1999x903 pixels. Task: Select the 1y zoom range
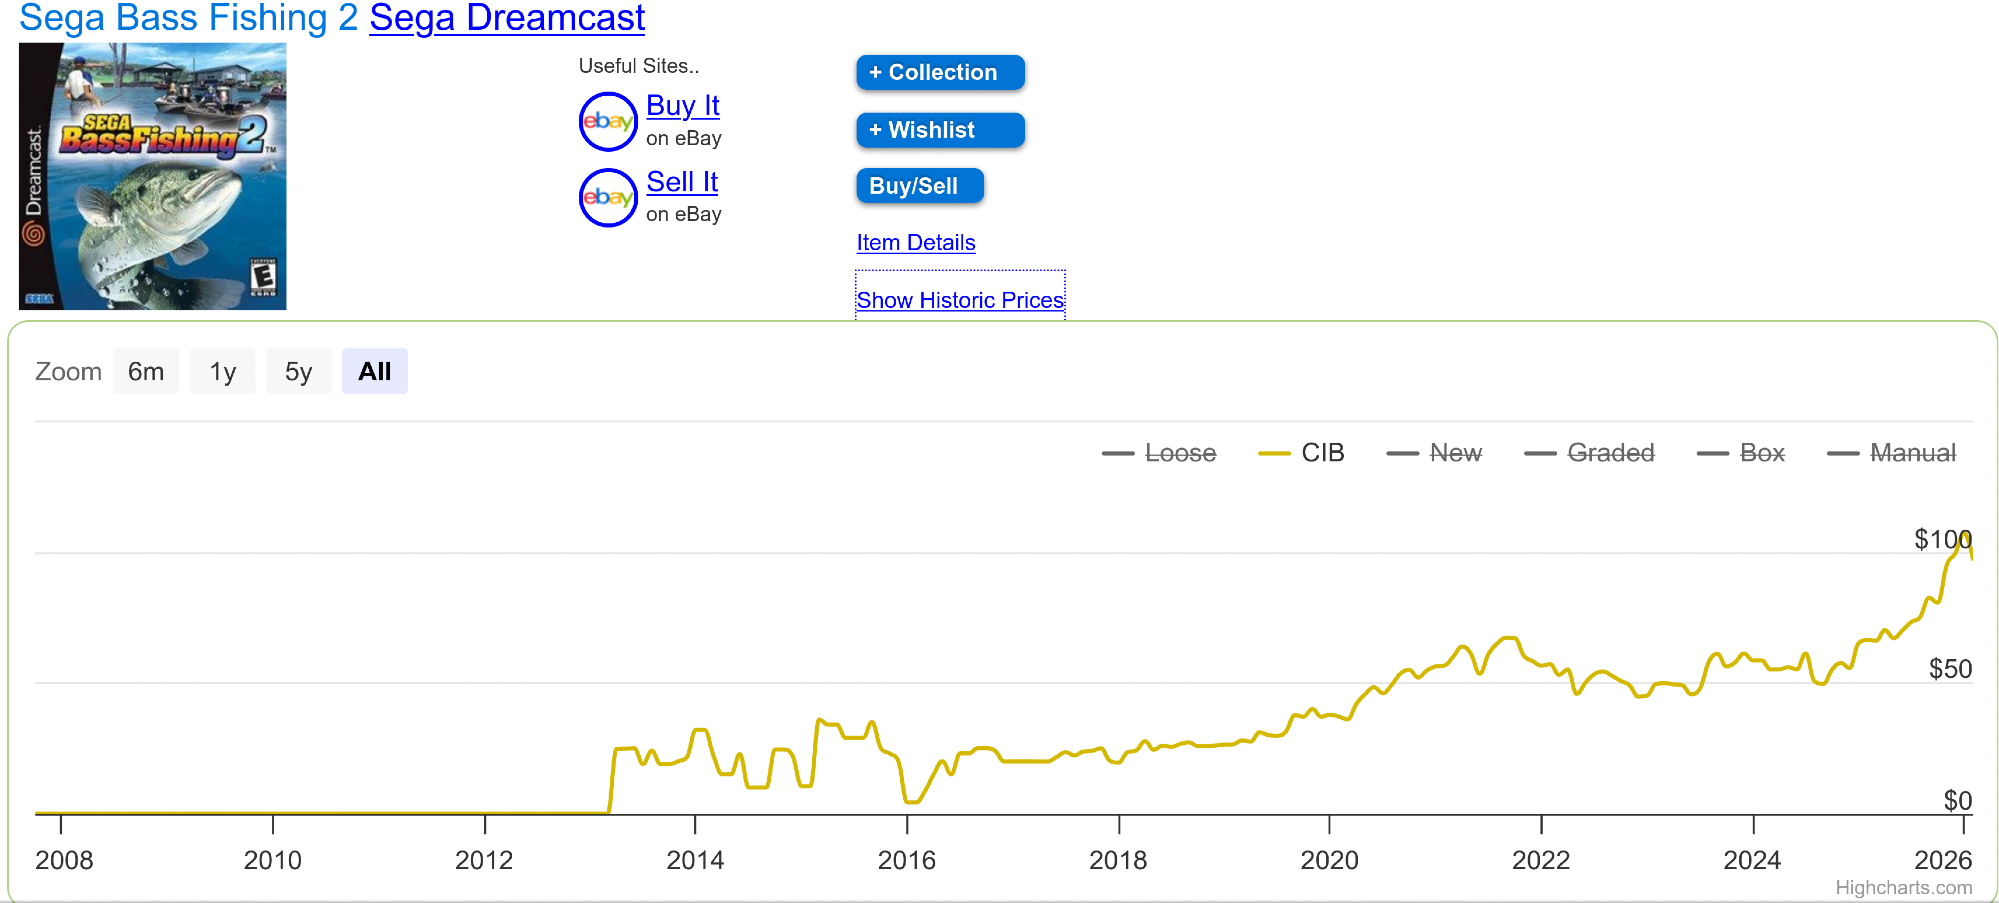click(222, 372)
